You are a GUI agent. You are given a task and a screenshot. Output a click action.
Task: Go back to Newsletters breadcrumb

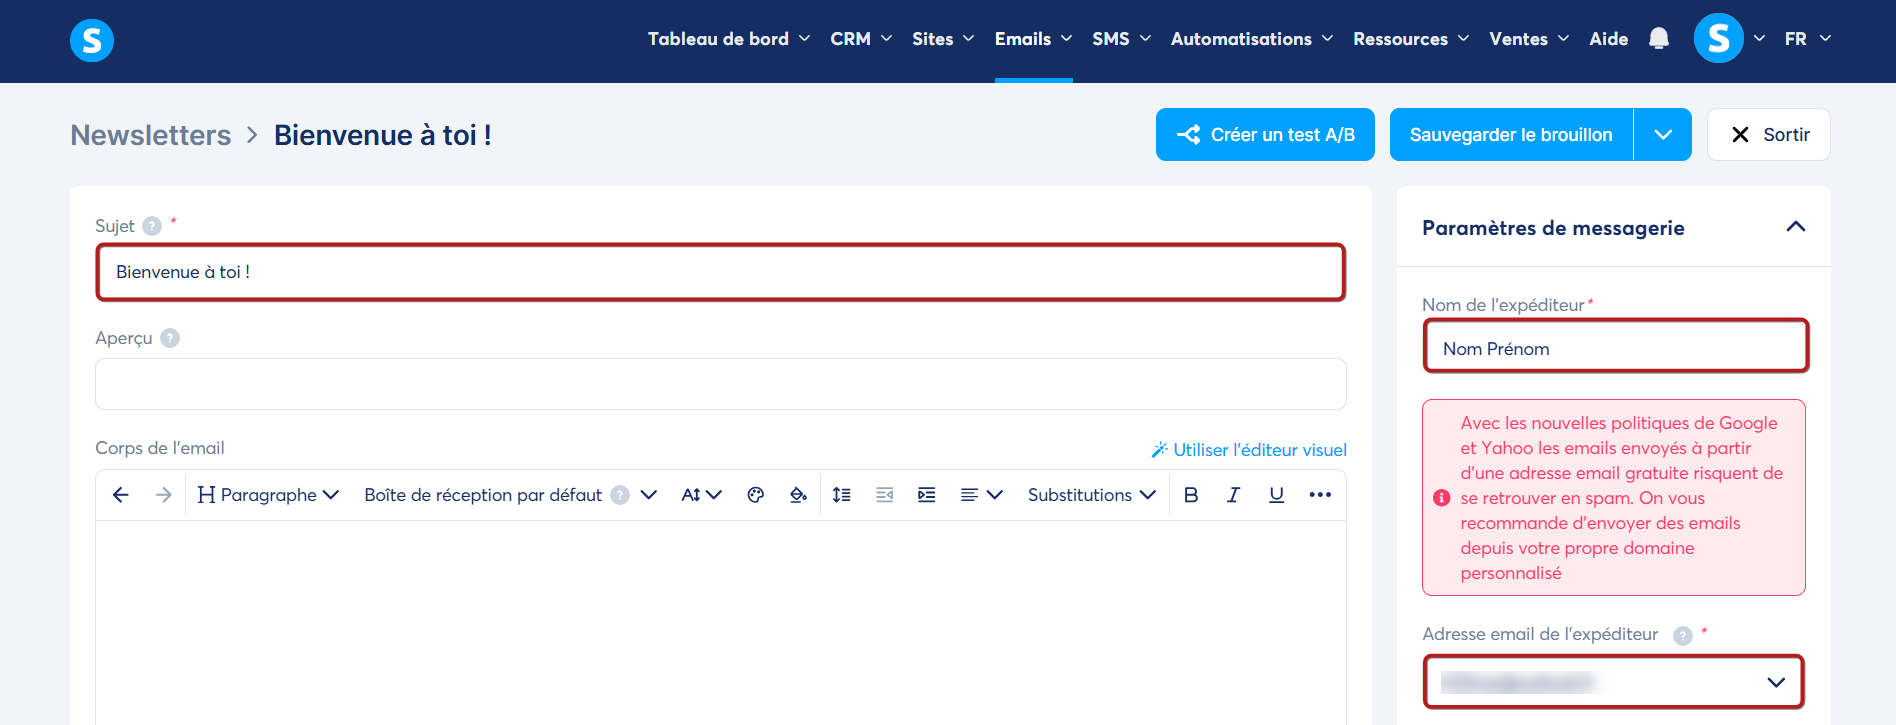click(151, 135)
